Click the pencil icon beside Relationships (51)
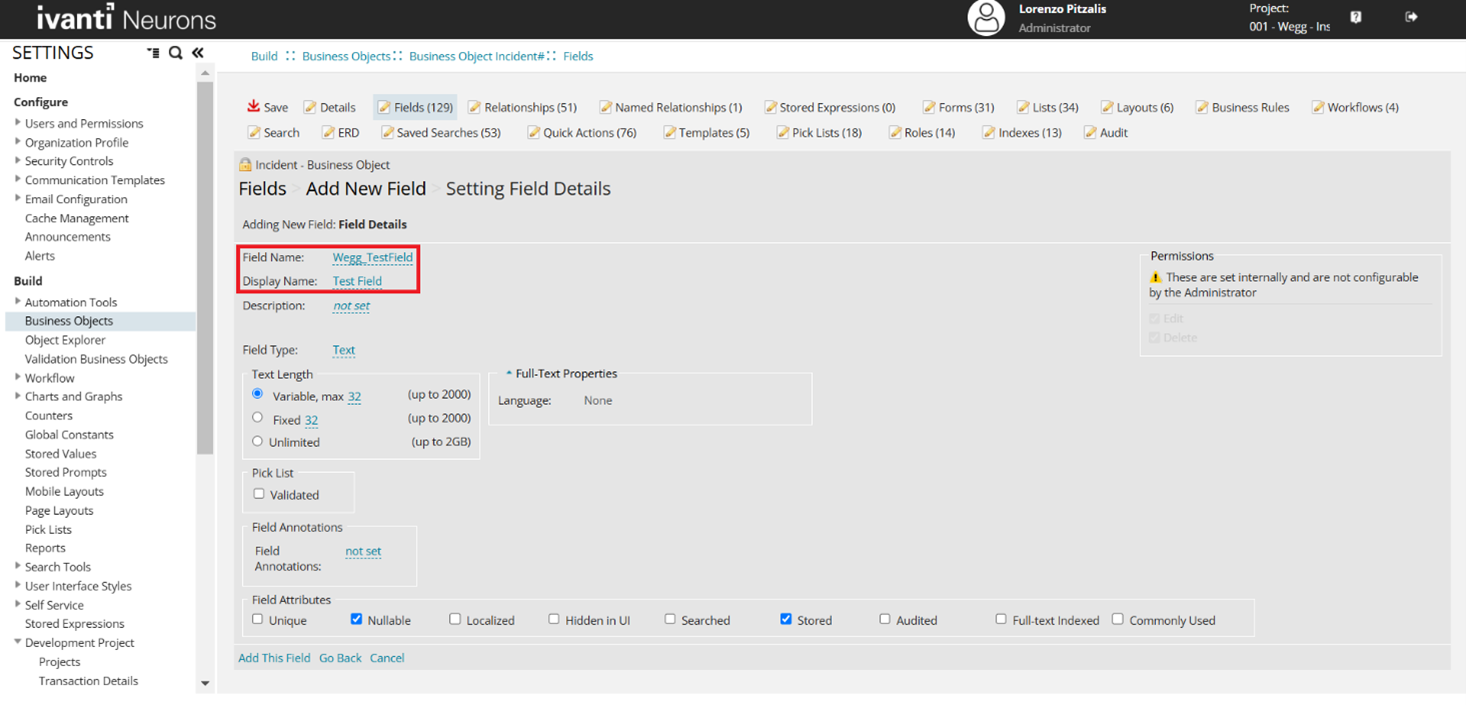1466x705 pixels. 474,107
